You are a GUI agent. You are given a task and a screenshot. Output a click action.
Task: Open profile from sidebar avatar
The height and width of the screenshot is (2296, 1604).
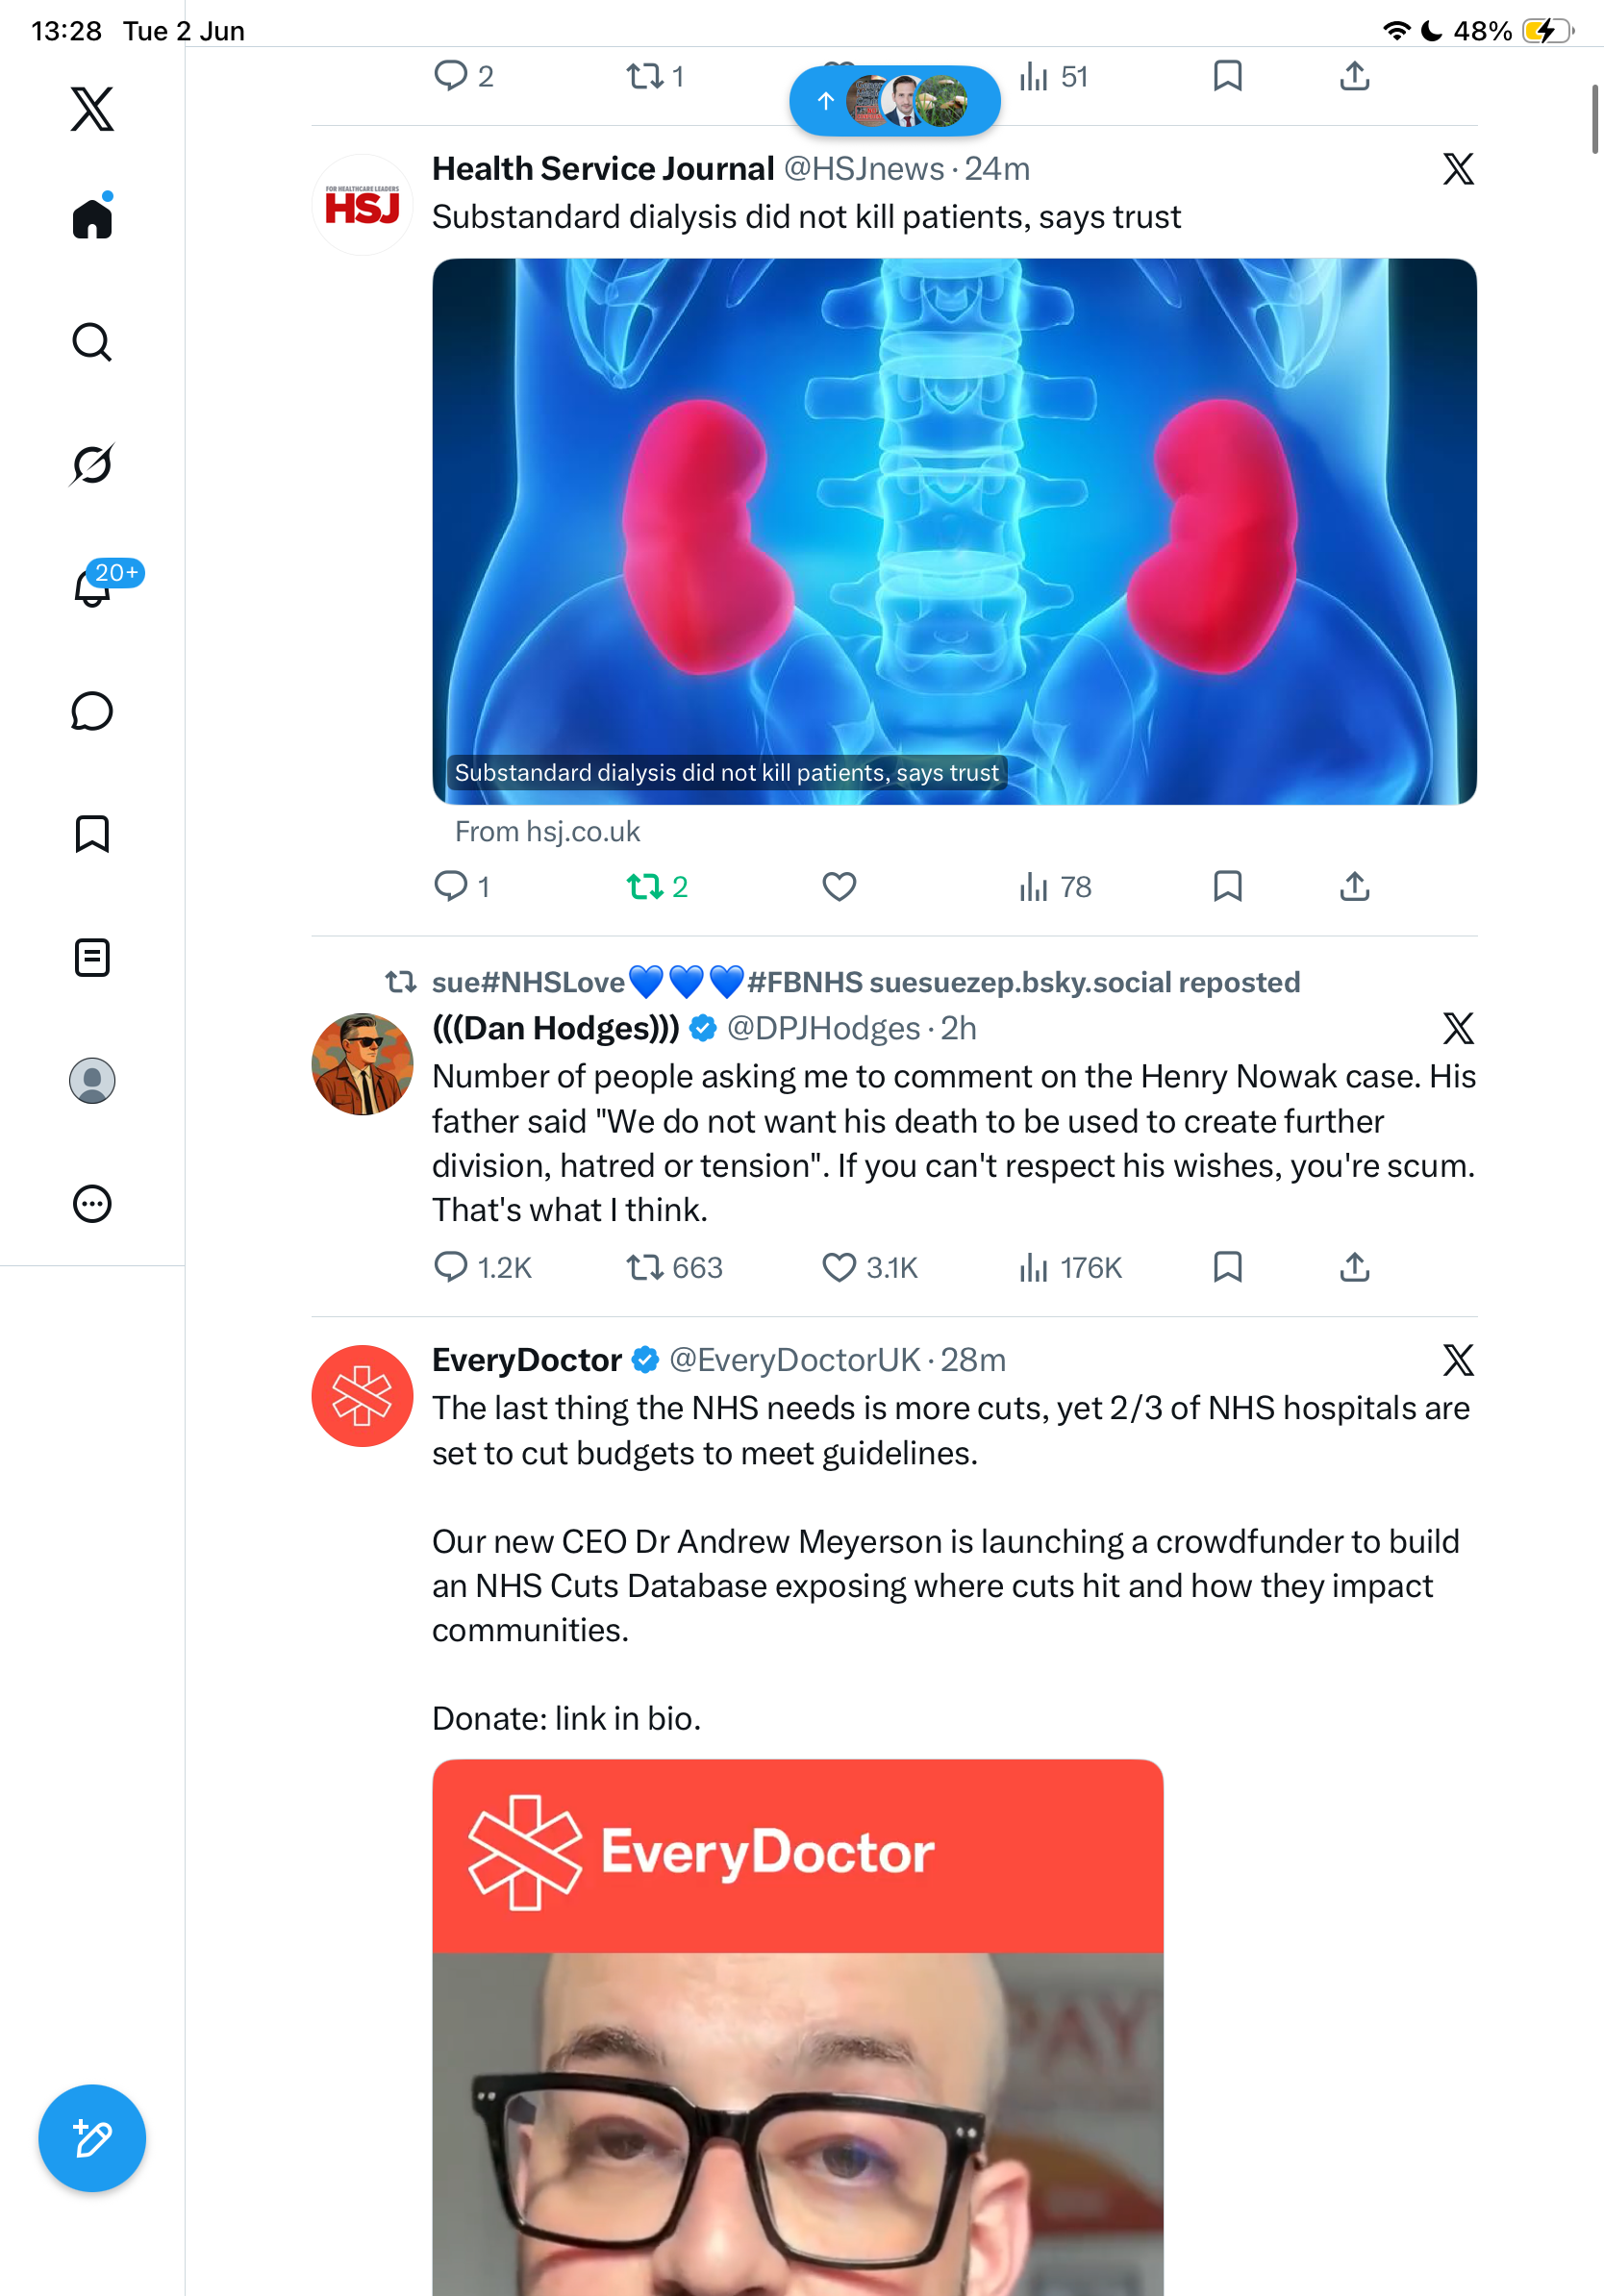tap(92, 1081)
